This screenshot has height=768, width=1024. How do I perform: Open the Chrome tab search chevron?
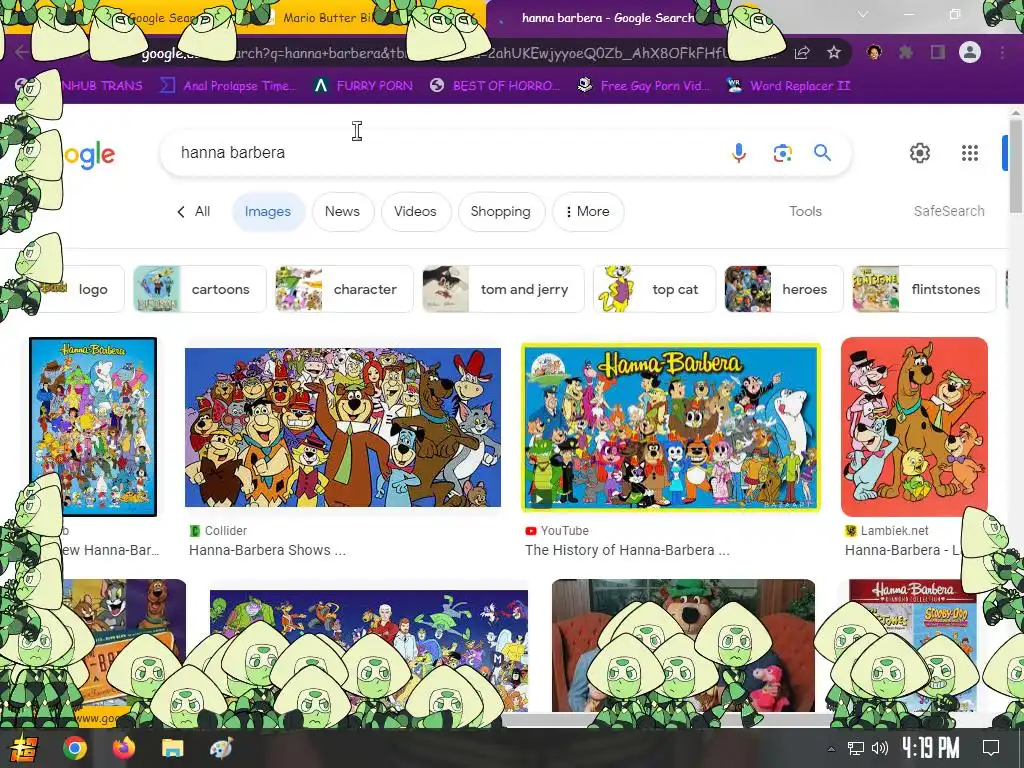pos(863,14)
